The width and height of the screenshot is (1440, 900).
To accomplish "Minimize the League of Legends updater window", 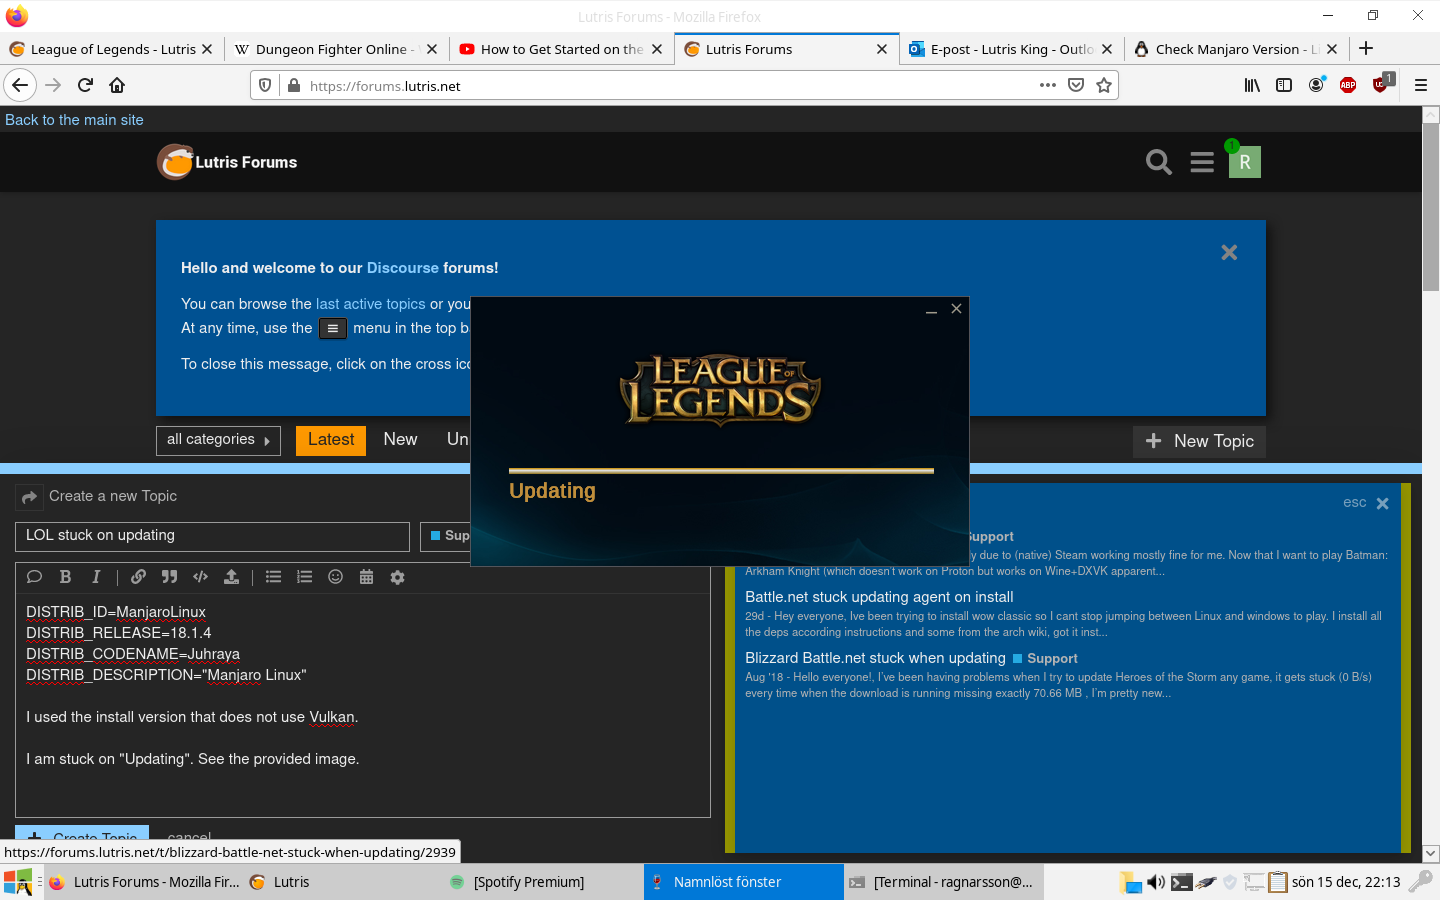I will coord(931,310).
